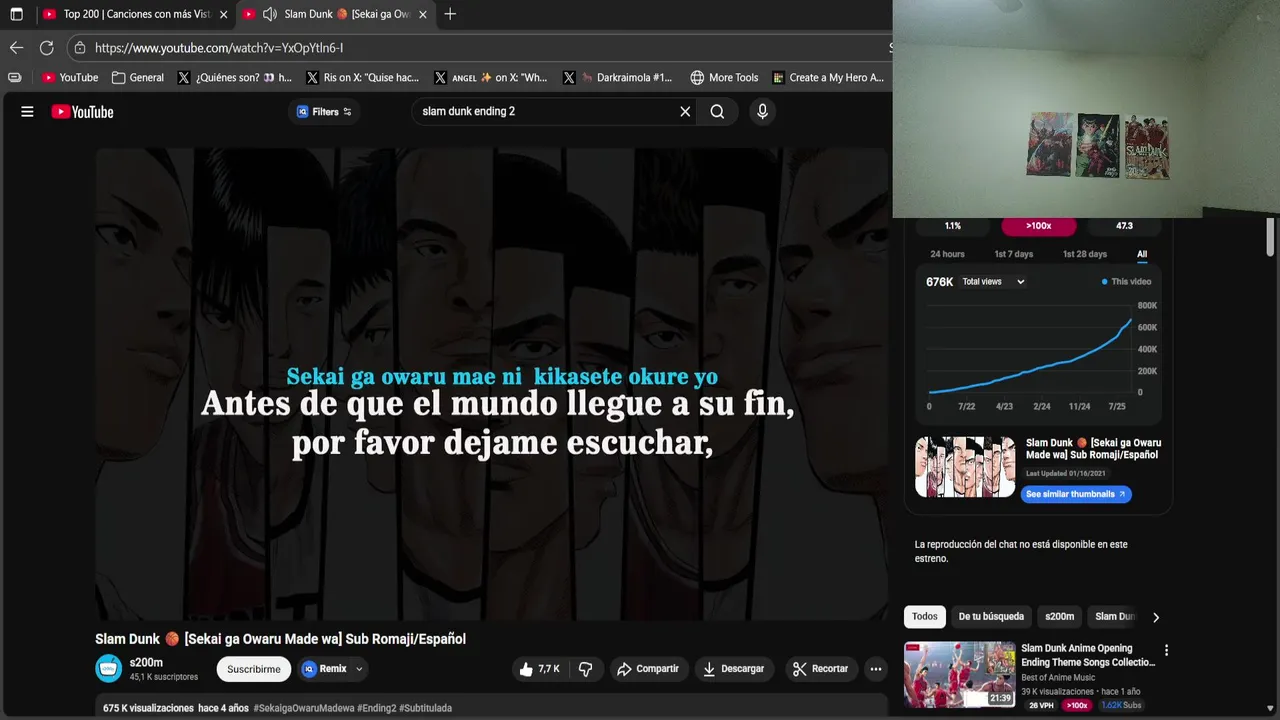Expand the Remix dropdown chevron
Screen dimensions: 1280x720
coord(359,669)
